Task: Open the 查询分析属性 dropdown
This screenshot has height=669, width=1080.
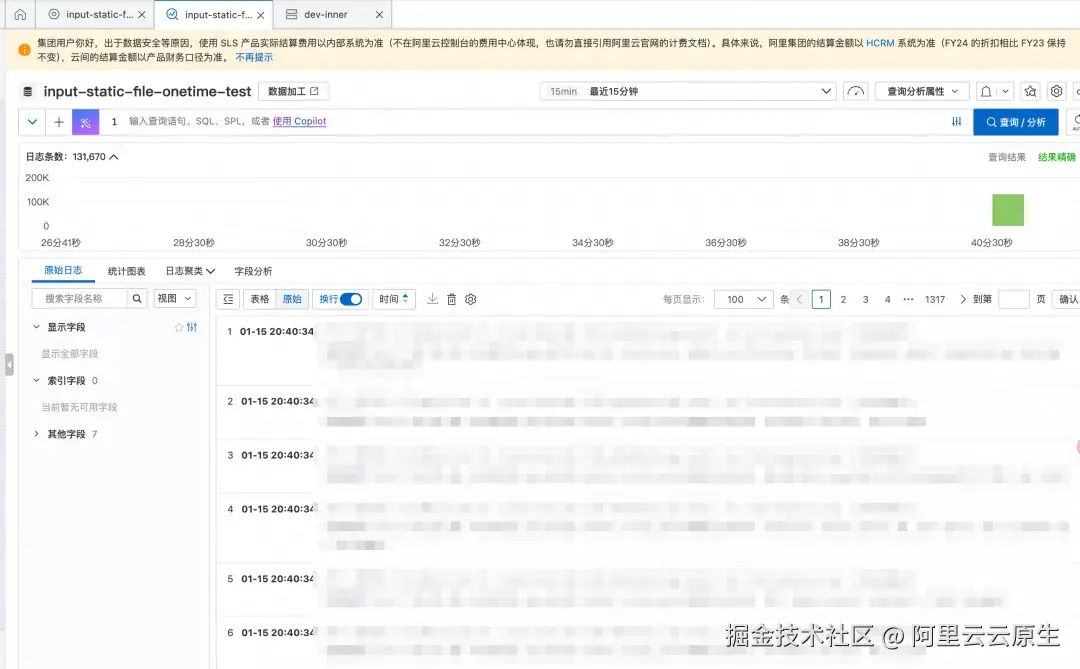Action: [x=922, y=91]
